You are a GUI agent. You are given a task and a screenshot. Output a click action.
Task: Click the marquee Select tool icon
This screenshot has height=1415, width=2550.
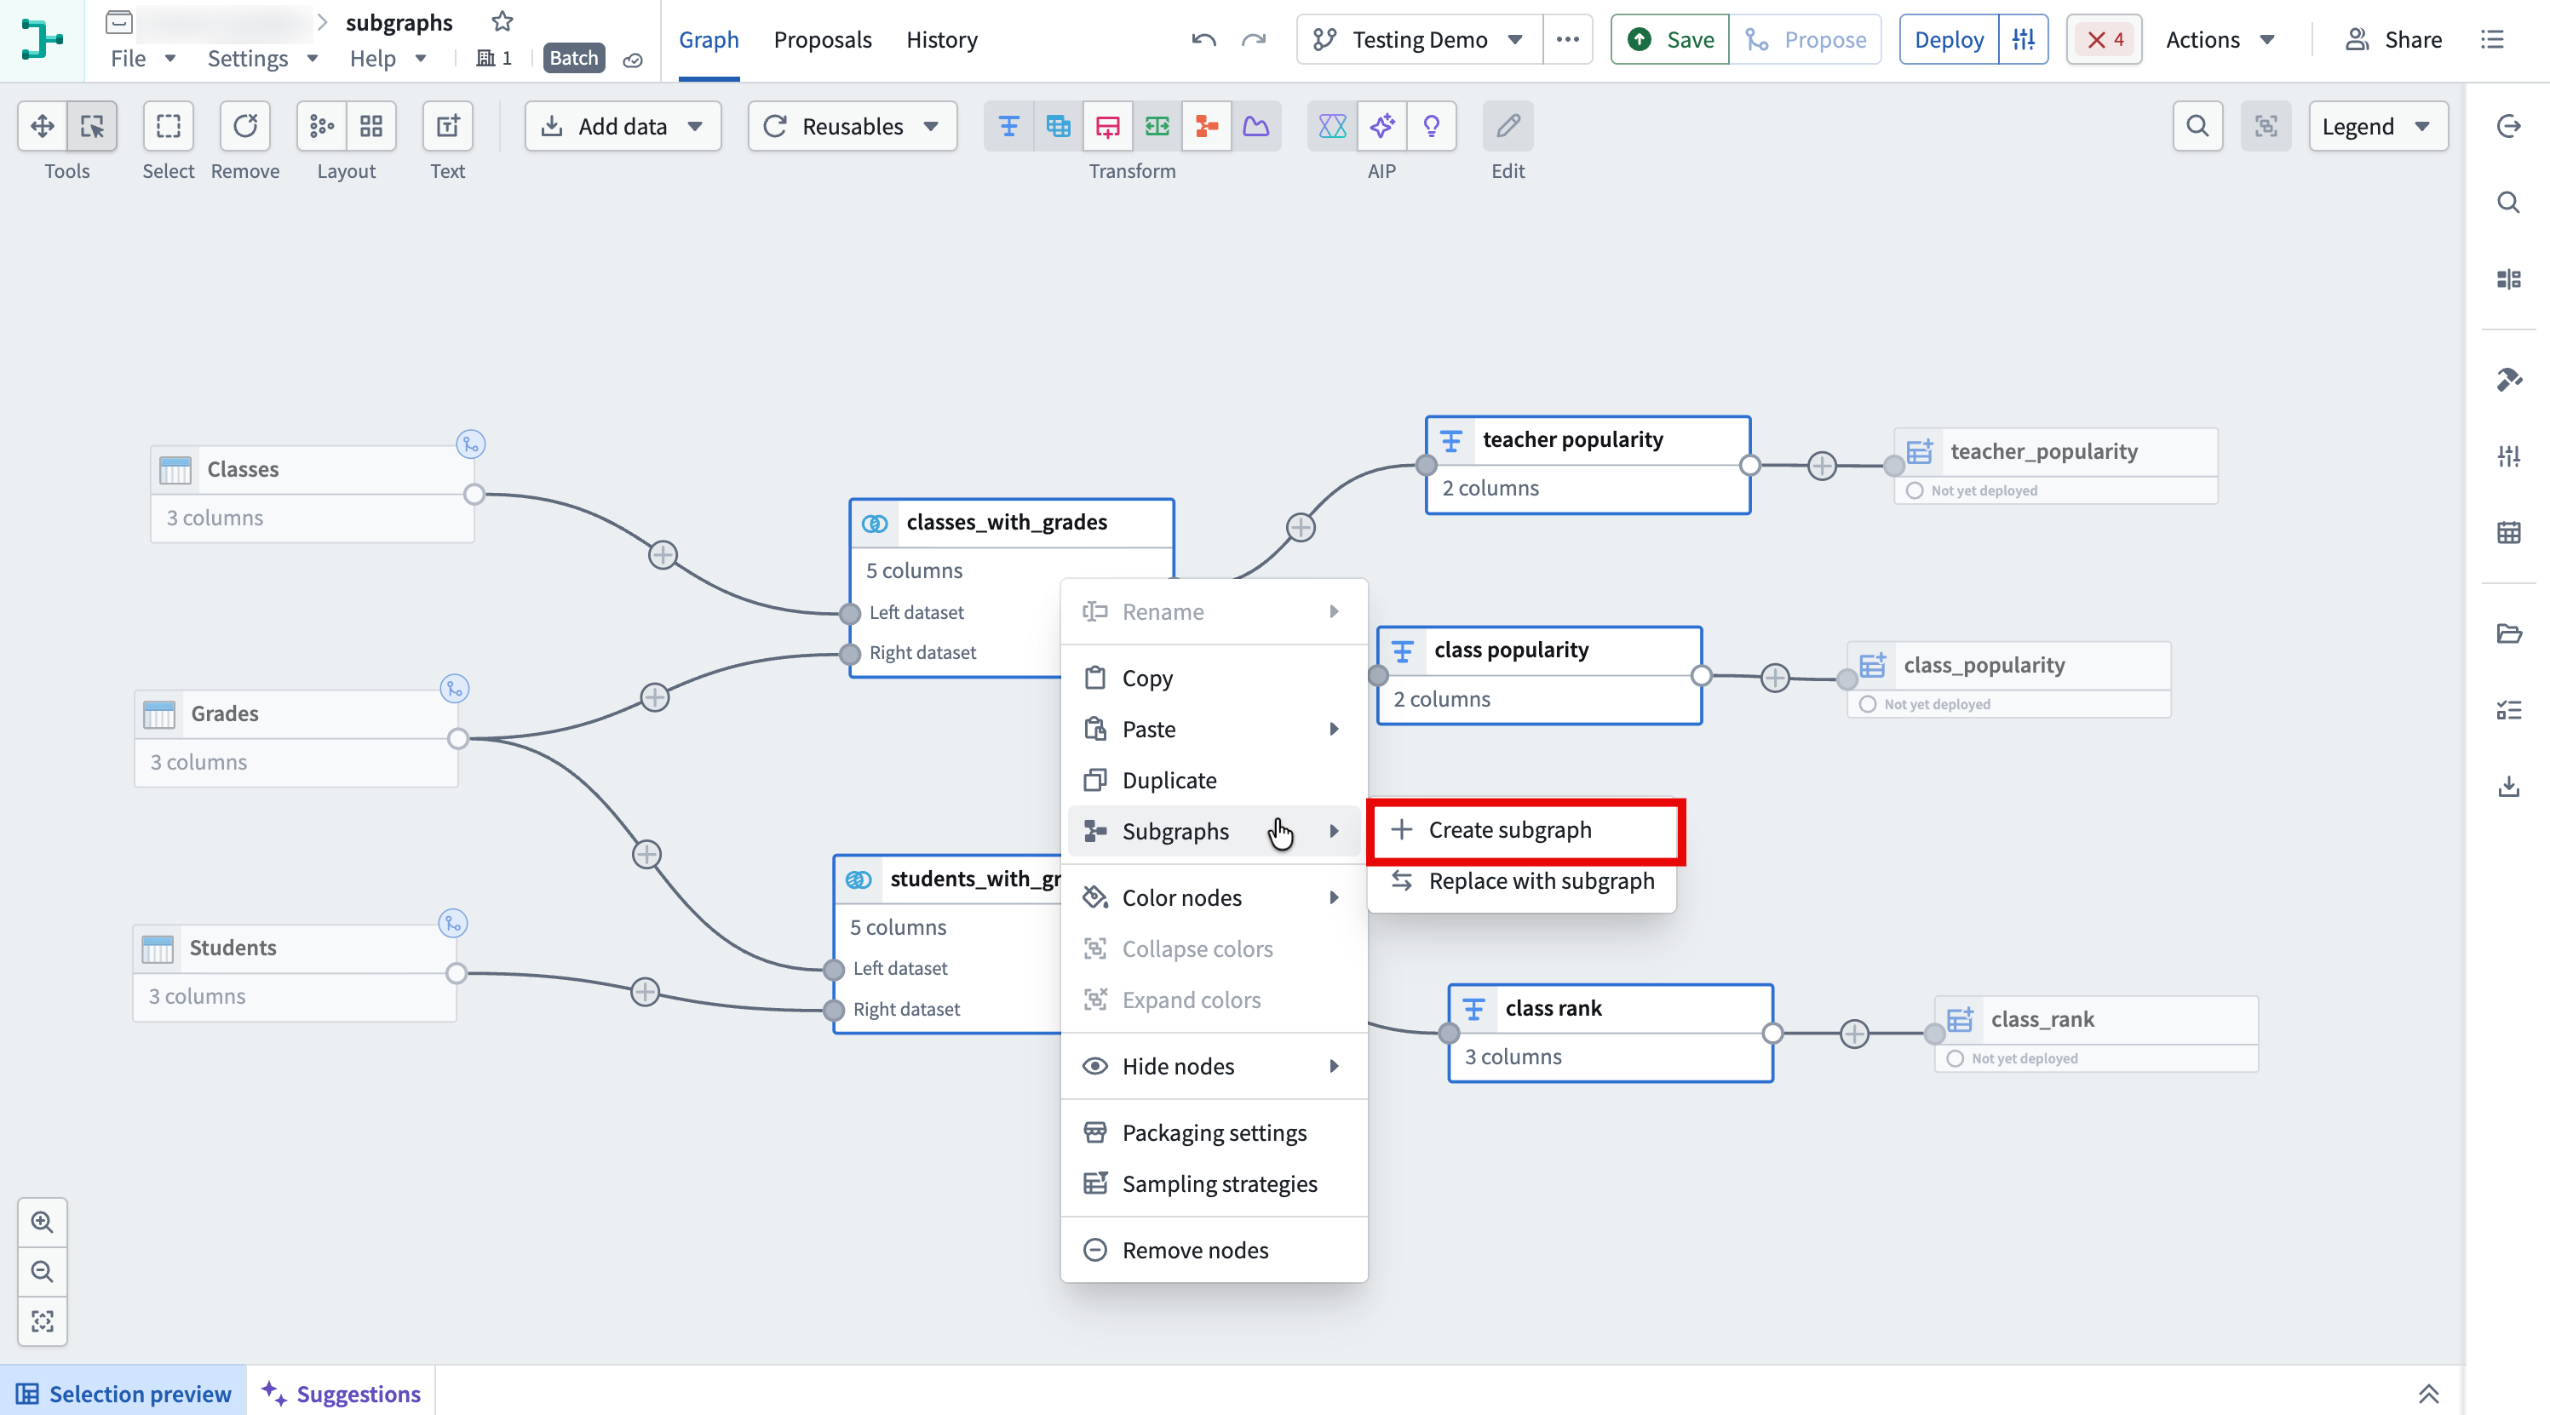point(168,126)
